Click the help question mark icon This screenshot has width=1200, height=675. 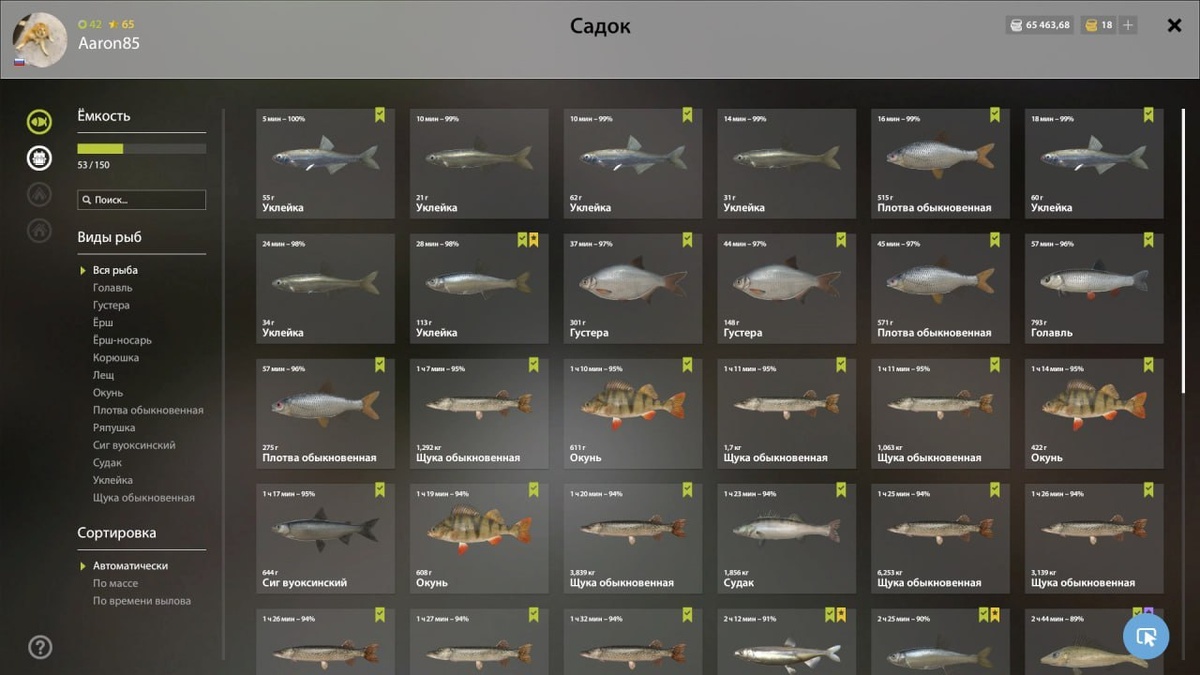click(40, 647)
